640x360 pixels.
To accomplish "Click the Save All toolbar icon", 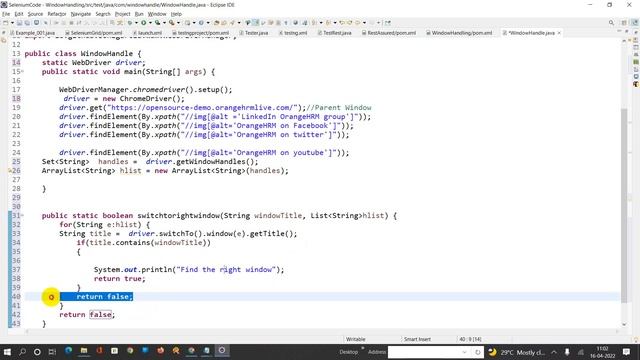I will click(x=27, y=23).
